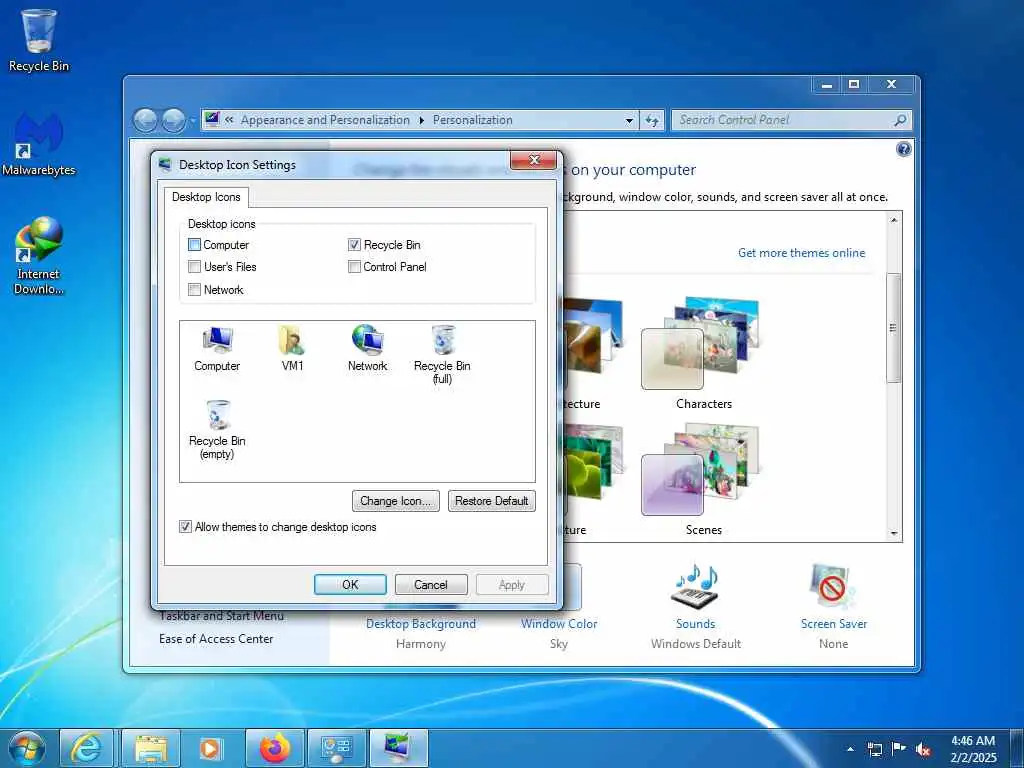The height and width of the screenshot is (768, 1024).
Task: Click the taskbar clock showing 4:46 AM
Action: [x=973, y=749]
